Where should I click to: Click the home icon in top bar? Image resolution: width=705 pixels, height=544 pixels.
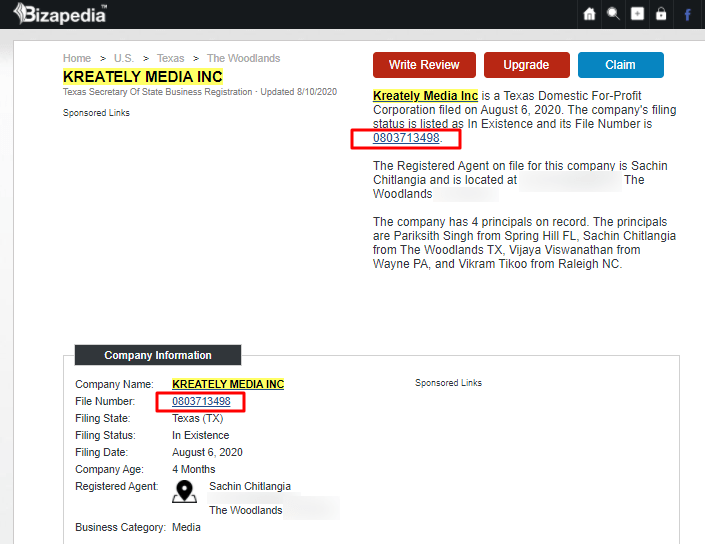(x=590, y=14)
